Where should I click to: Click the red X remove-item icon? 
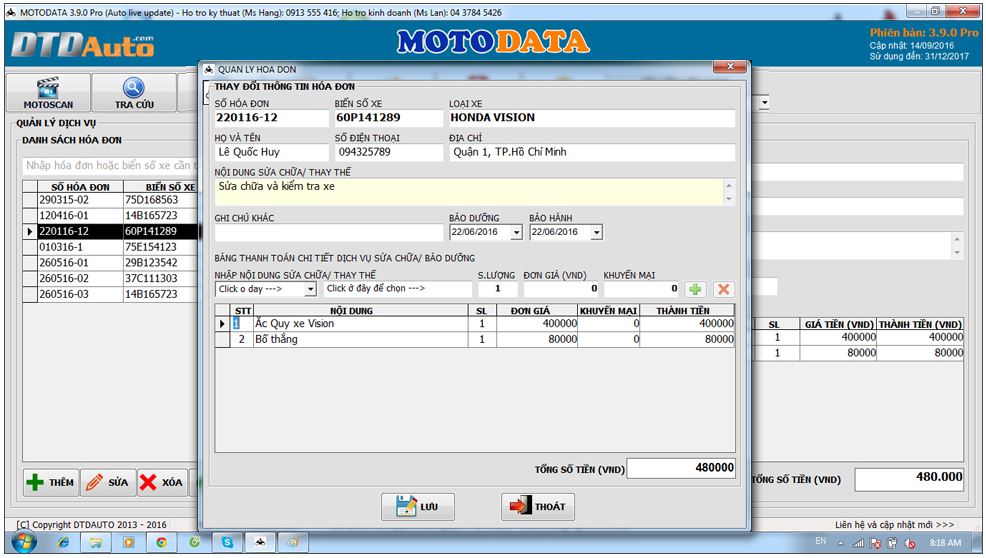coord(723,289)
